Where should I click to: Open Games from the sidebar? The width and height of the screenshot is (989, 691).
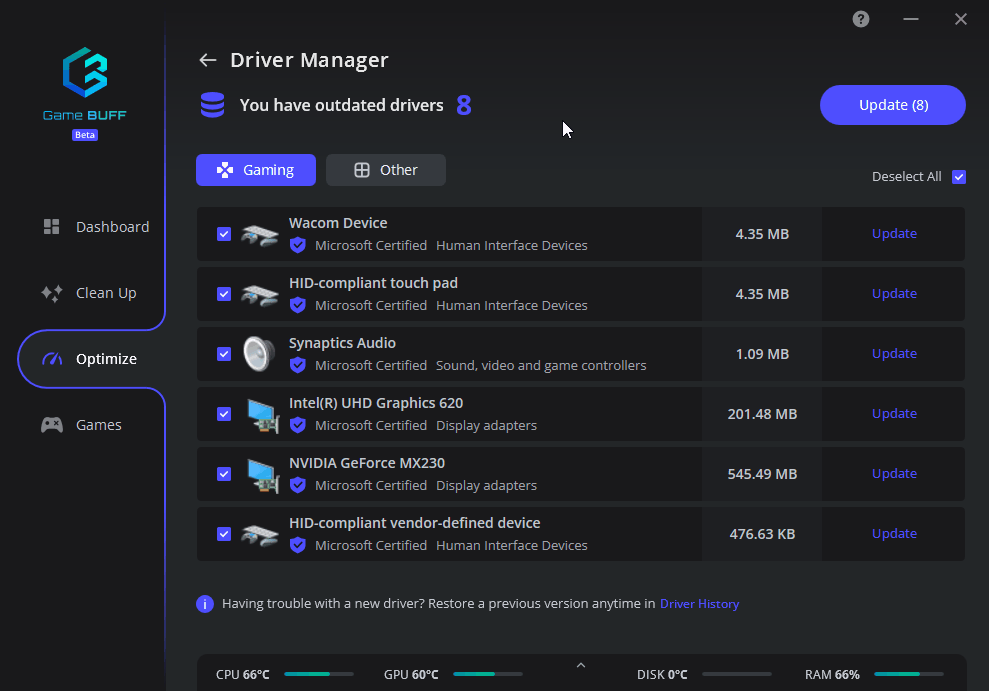point(82,425)
